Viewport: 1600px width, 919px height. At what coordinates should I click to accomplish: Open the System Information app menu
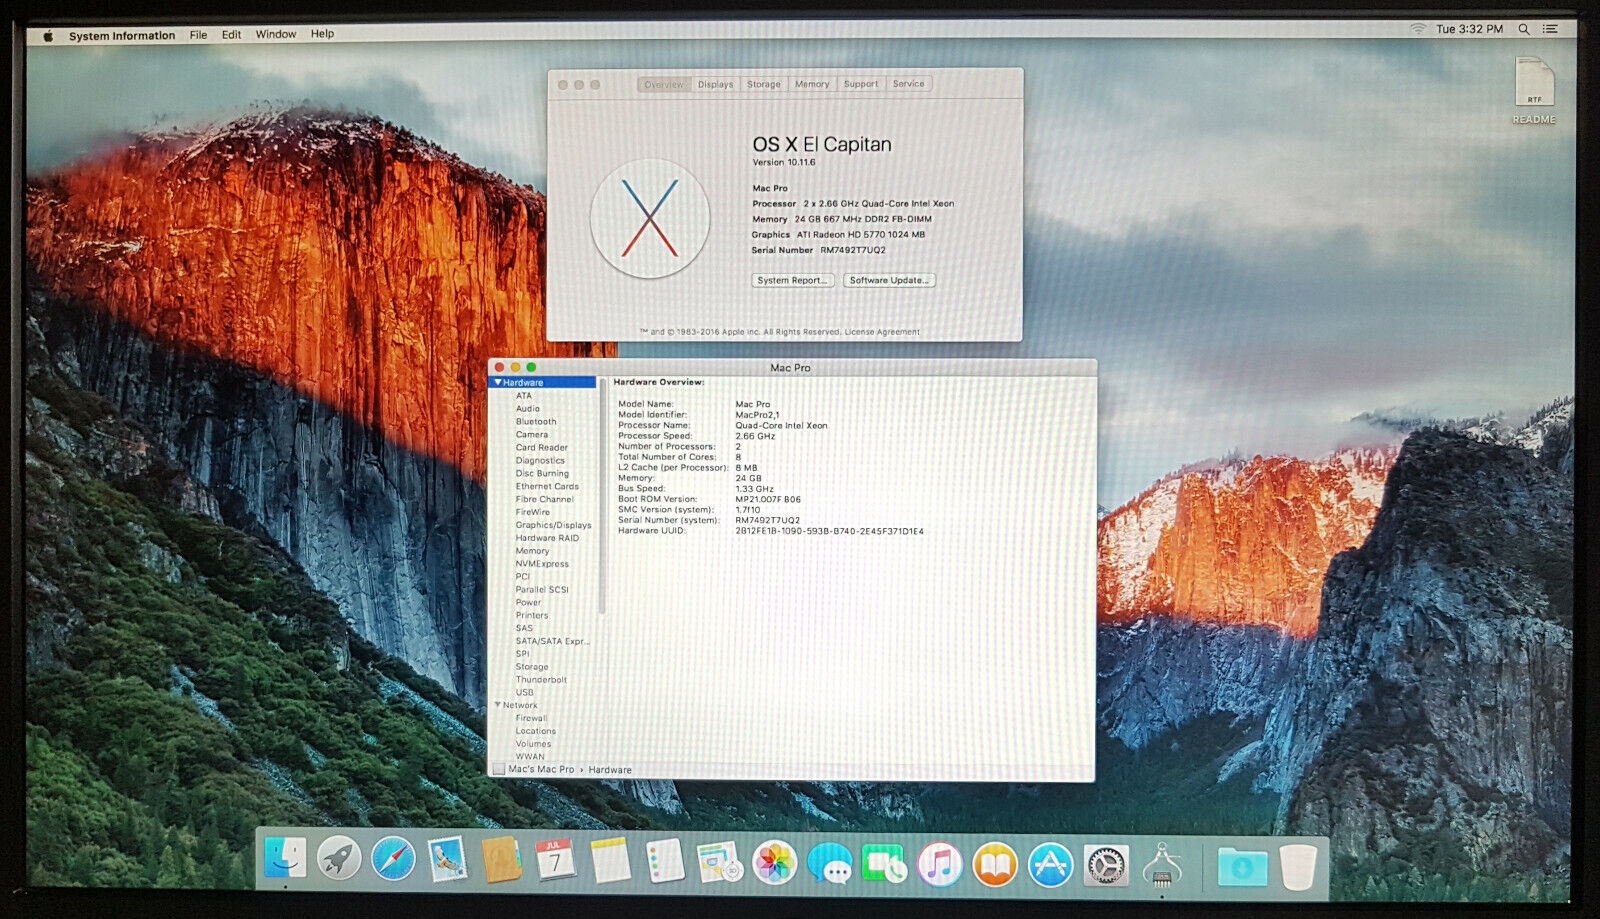[122, 36]
